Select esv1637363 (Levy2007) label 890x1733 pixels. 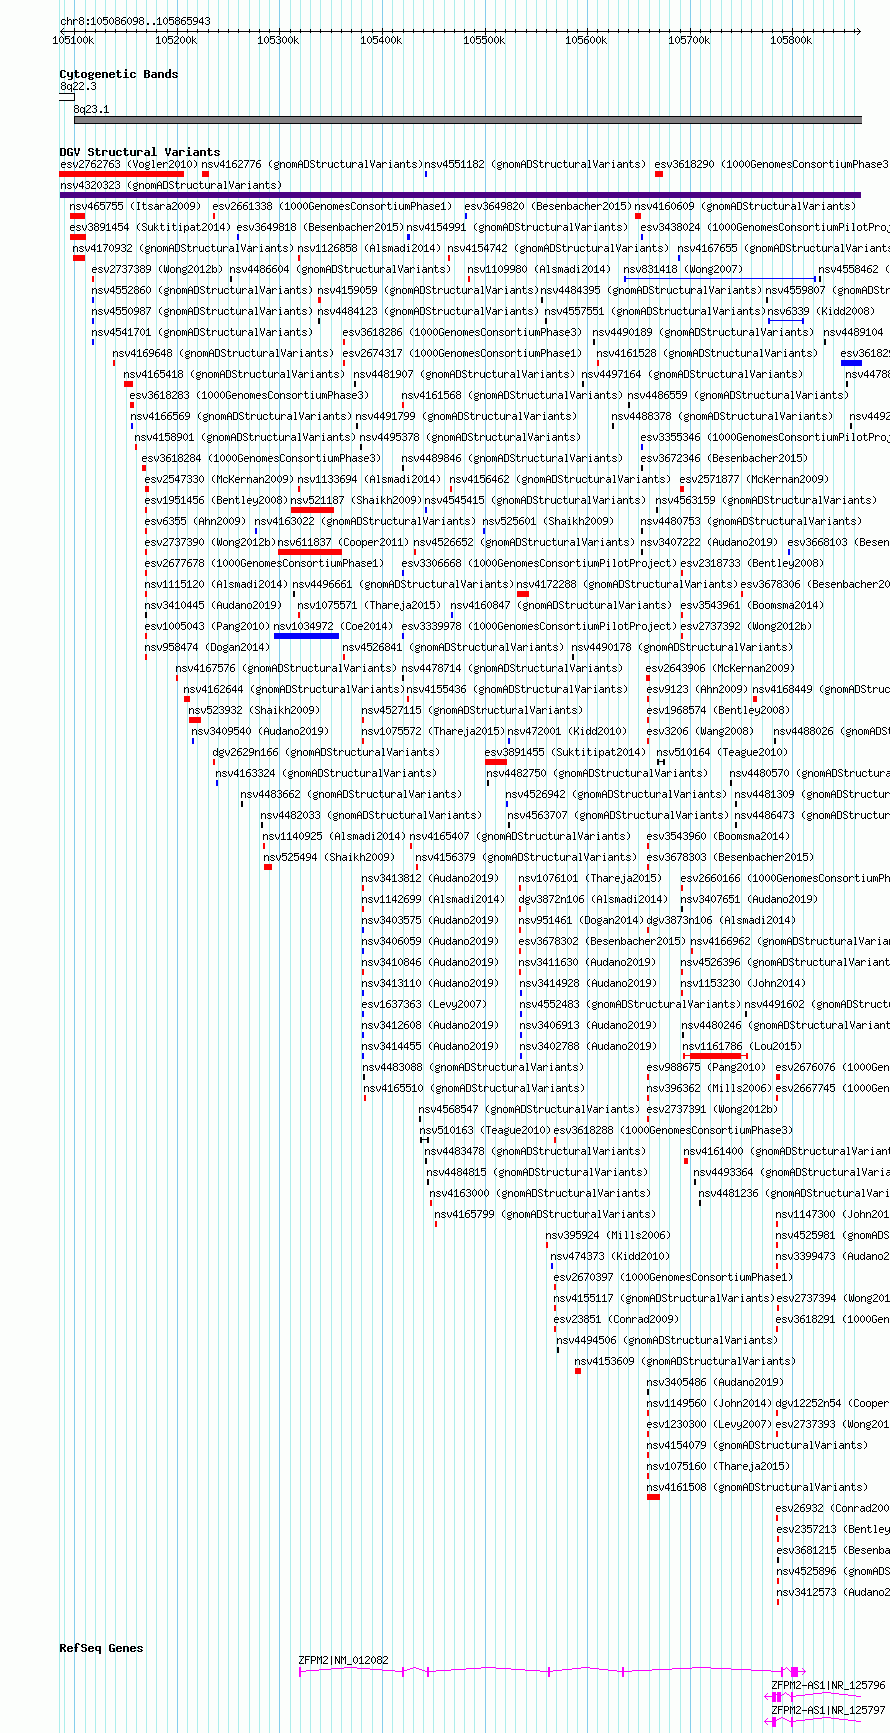point(424,1004)
